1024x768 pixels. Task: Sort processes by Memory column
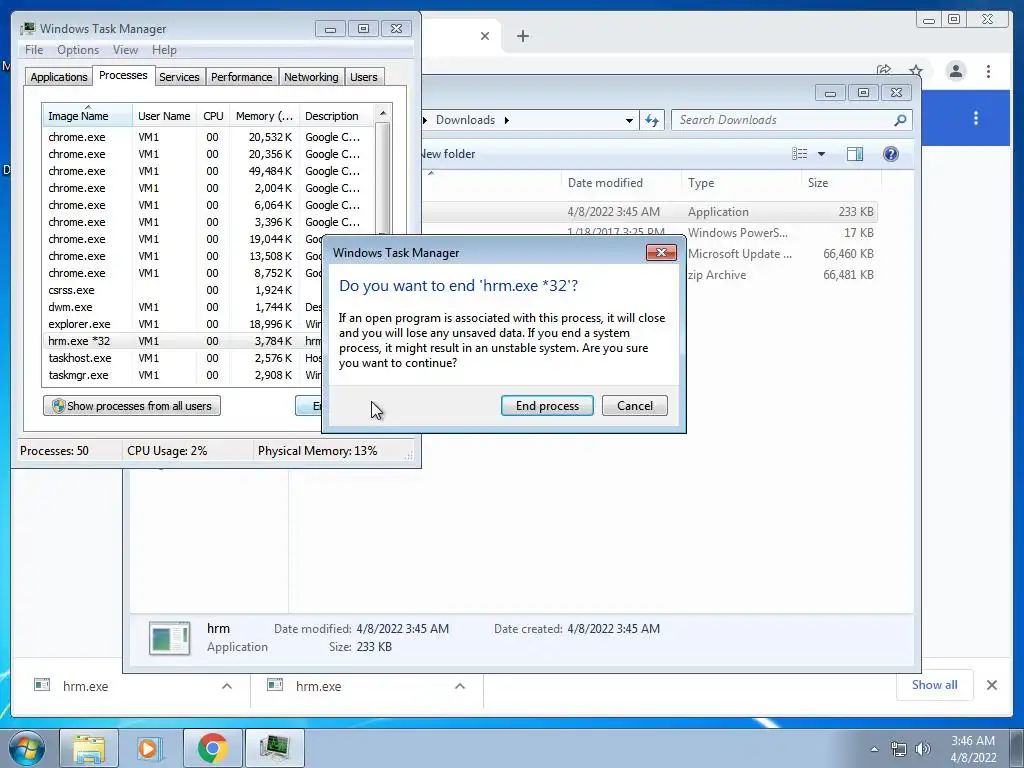pyautogui.click(x=264, y=116)
